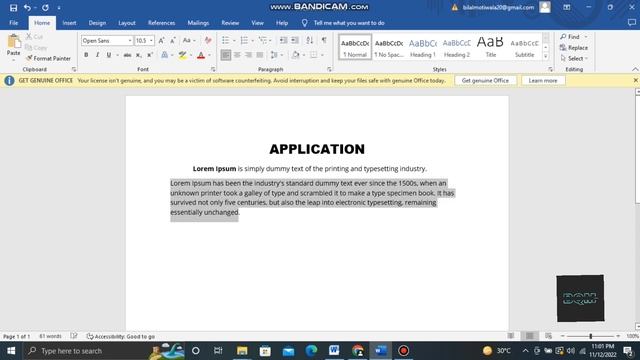Increase the paragraph indent
Screen dimensions: 640x360
pos(295,40)
